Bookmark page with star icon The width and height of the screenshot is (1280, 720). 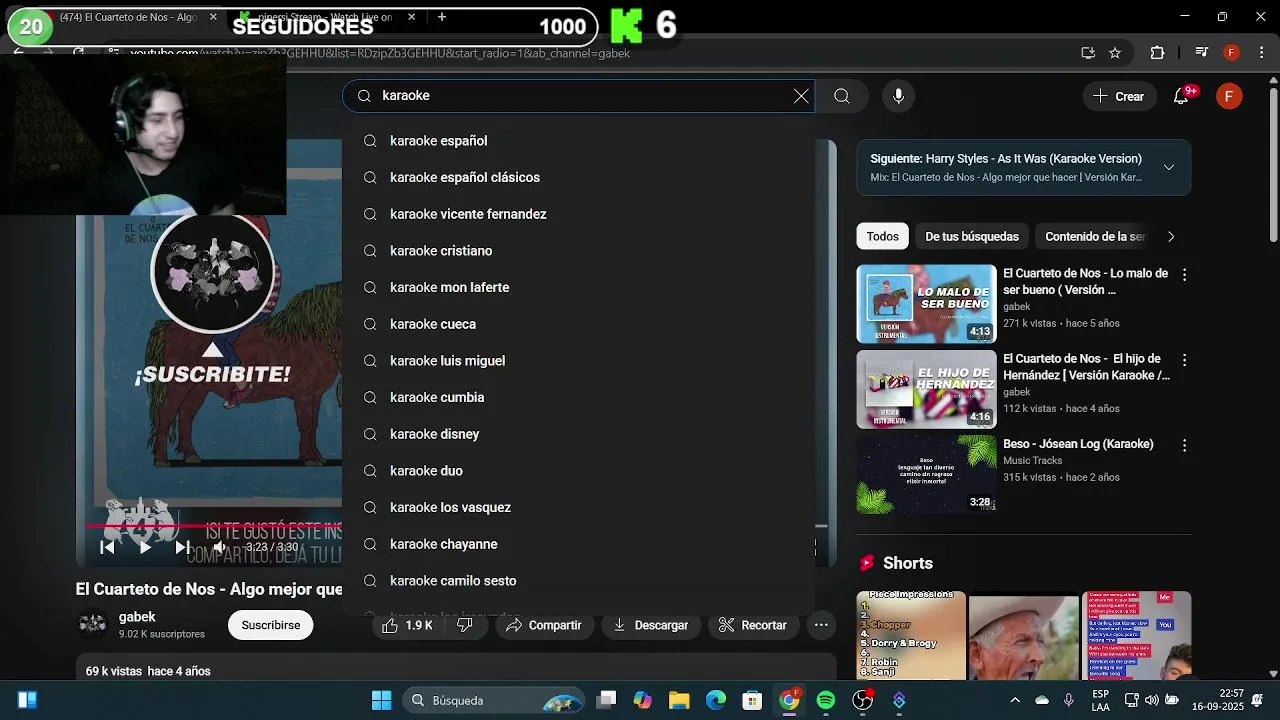[x=1115, y=53]
